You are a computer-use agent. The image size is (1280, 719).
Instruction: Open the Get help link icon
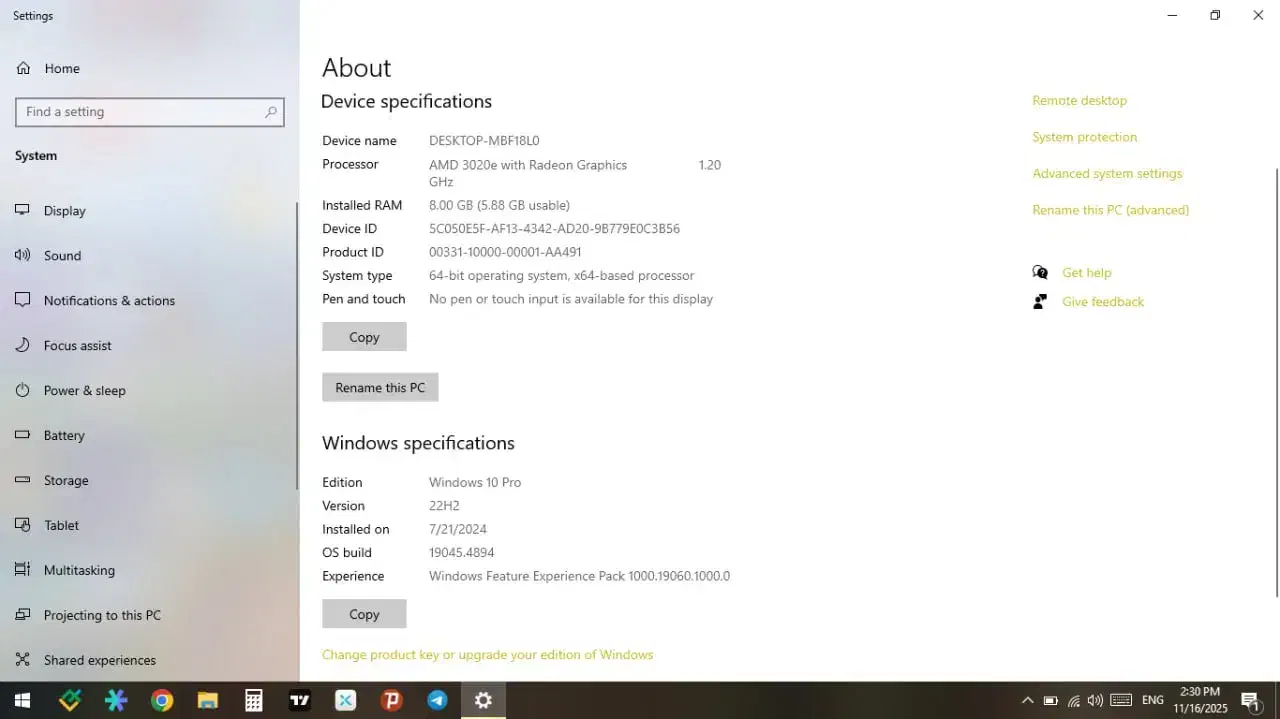pos(1040,272)
